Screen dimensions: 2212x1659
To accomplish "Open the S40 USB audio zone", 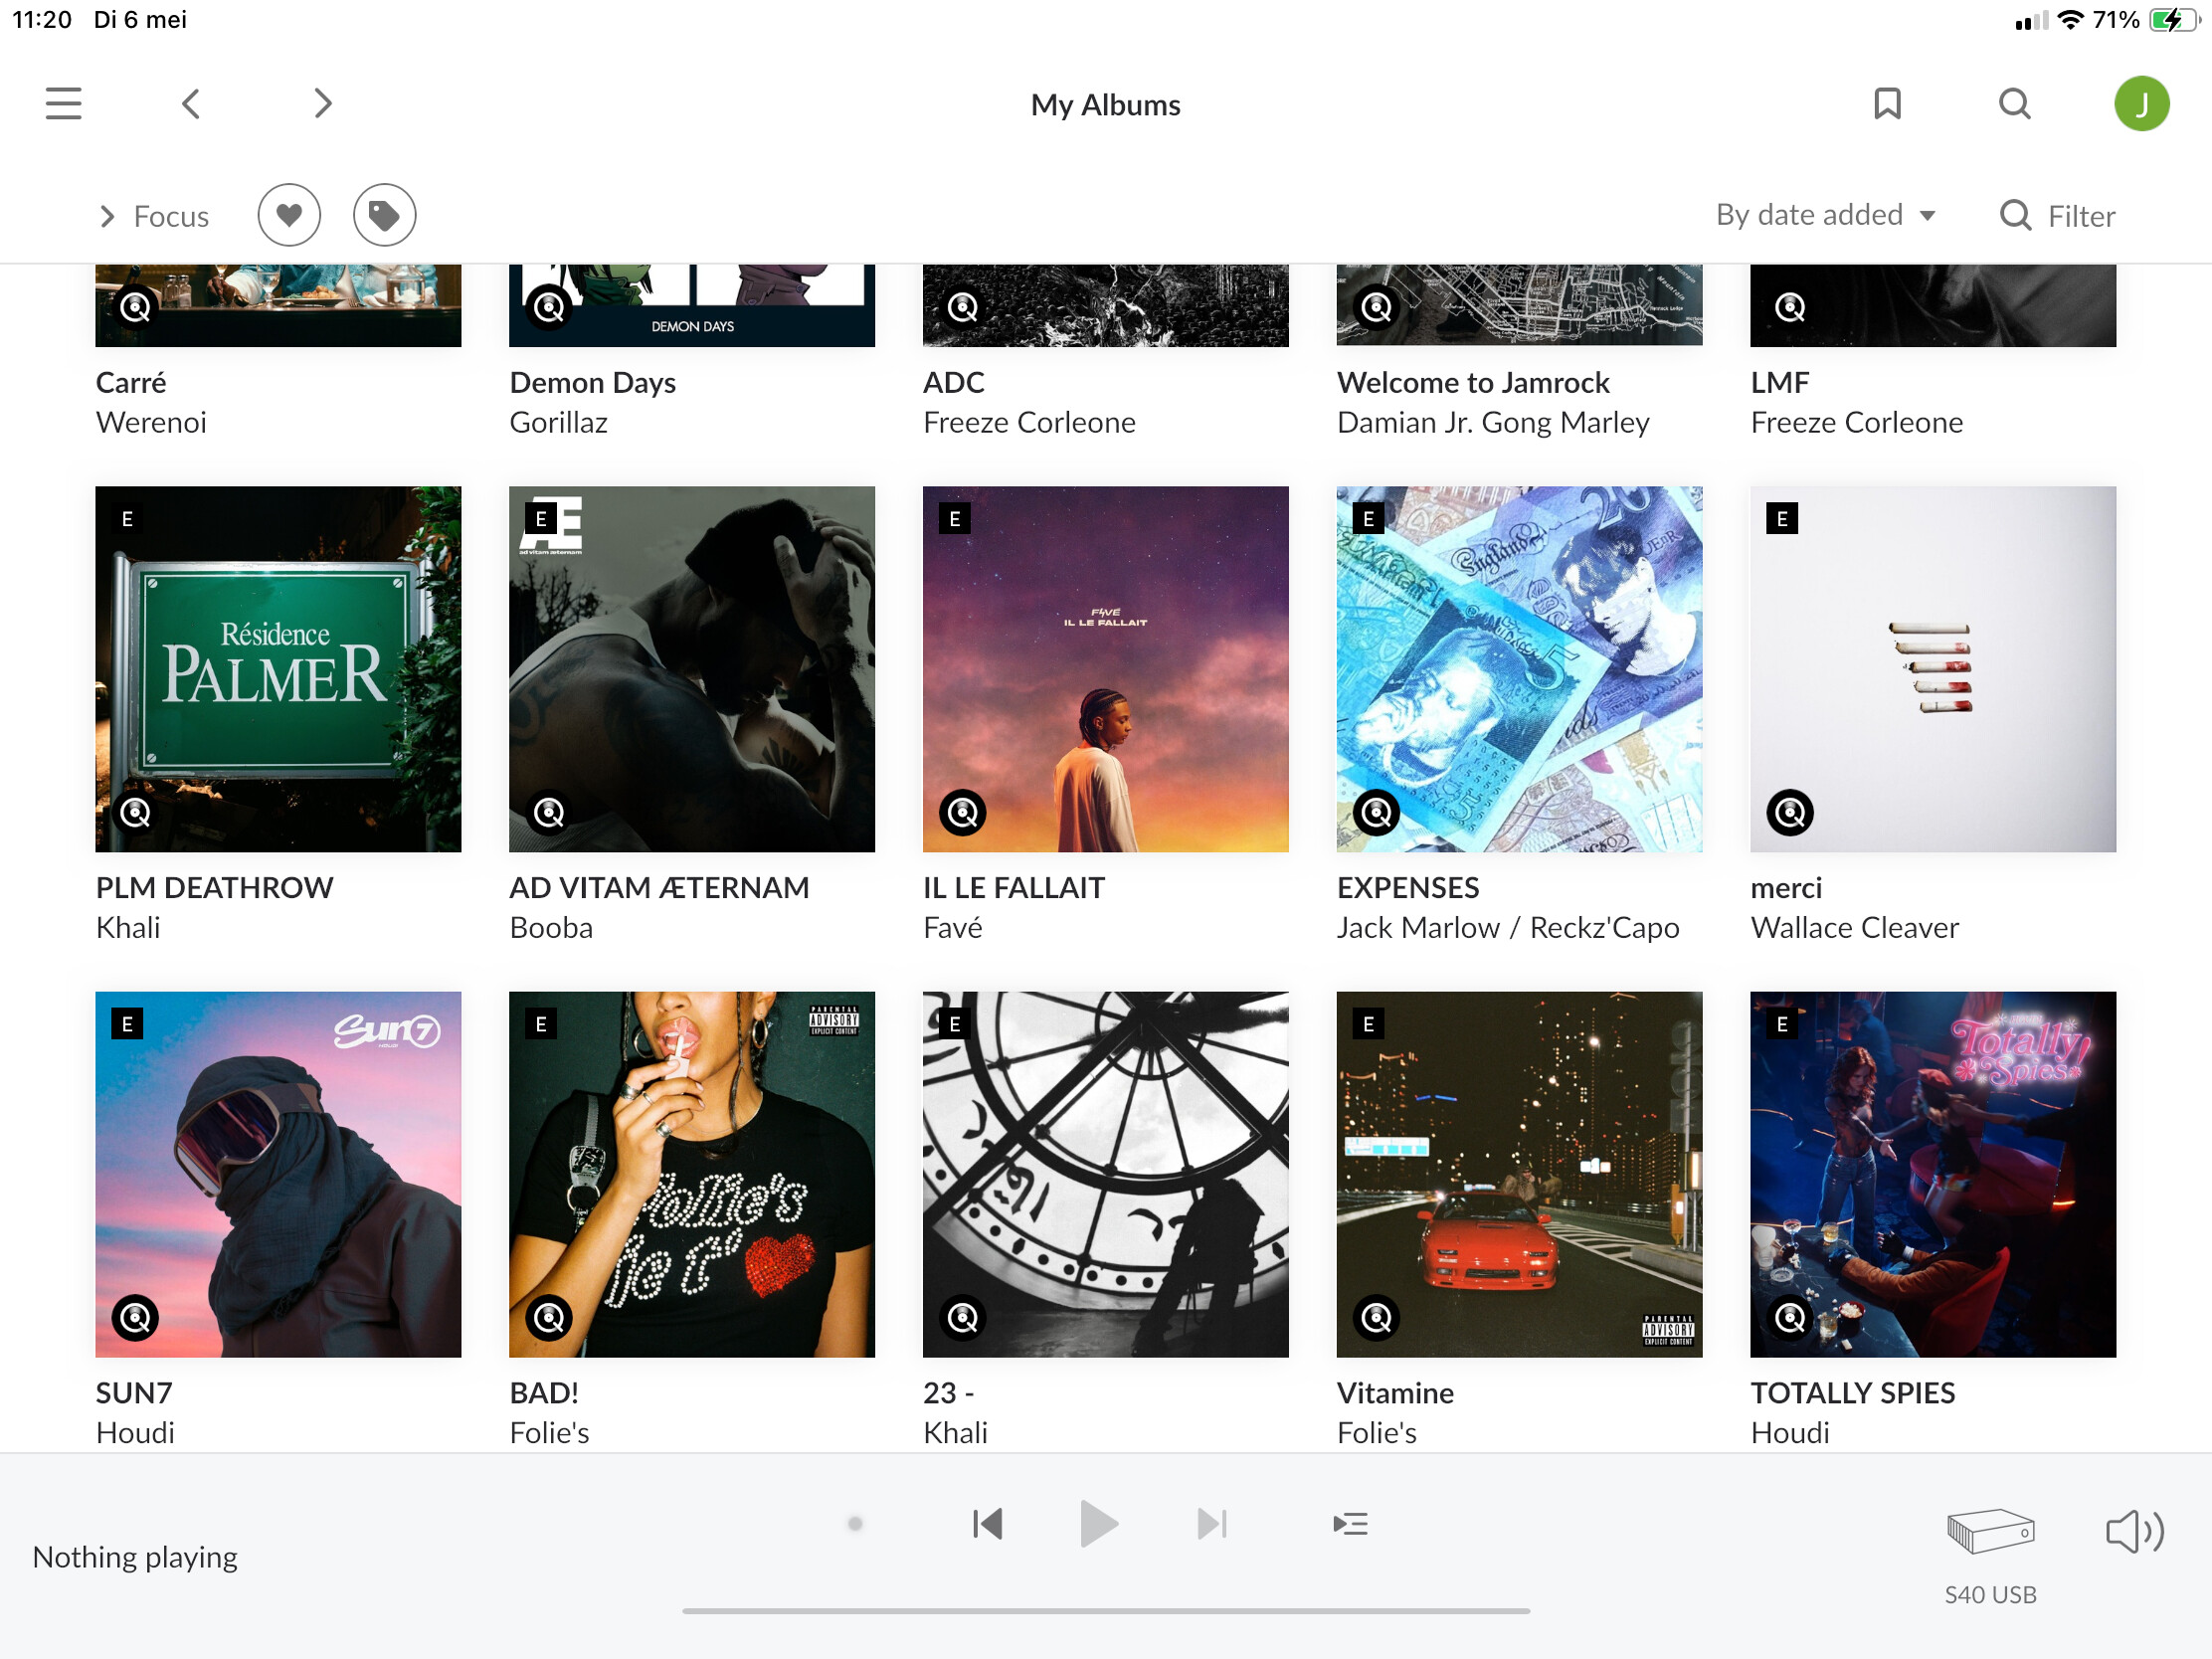I will tap(1990, 1555).
